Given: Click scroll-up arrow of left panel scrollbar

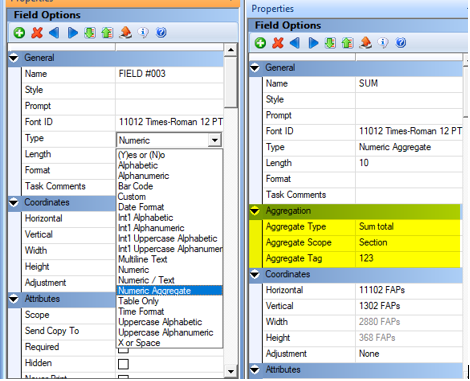Looking at the screenshot, I should [x=231, y=50].
